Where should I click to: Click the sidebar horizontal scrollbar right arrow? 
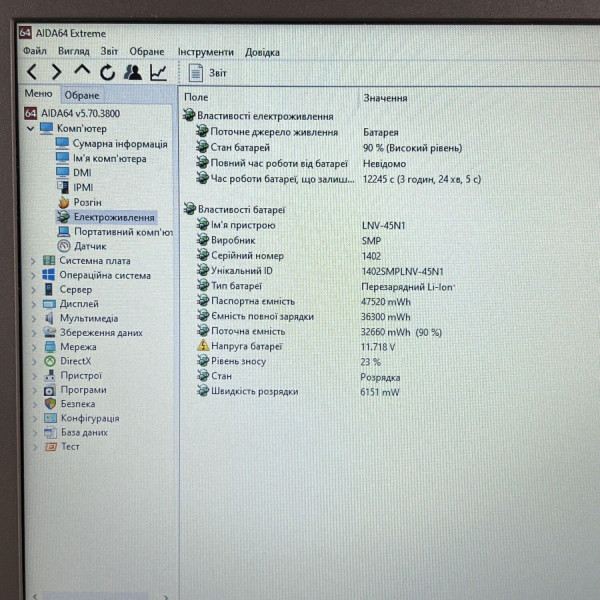tap(166, 596)
